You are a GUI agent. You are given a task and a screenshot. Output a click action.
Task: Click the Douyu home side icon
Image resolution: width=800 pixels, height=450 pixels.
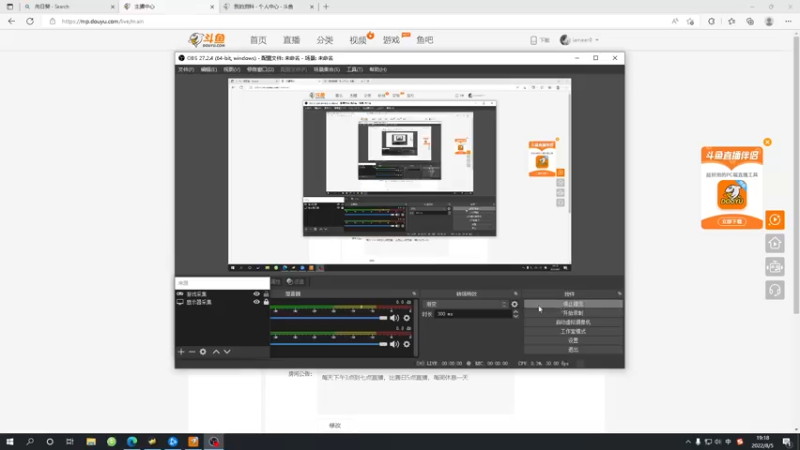pos(774,243)
